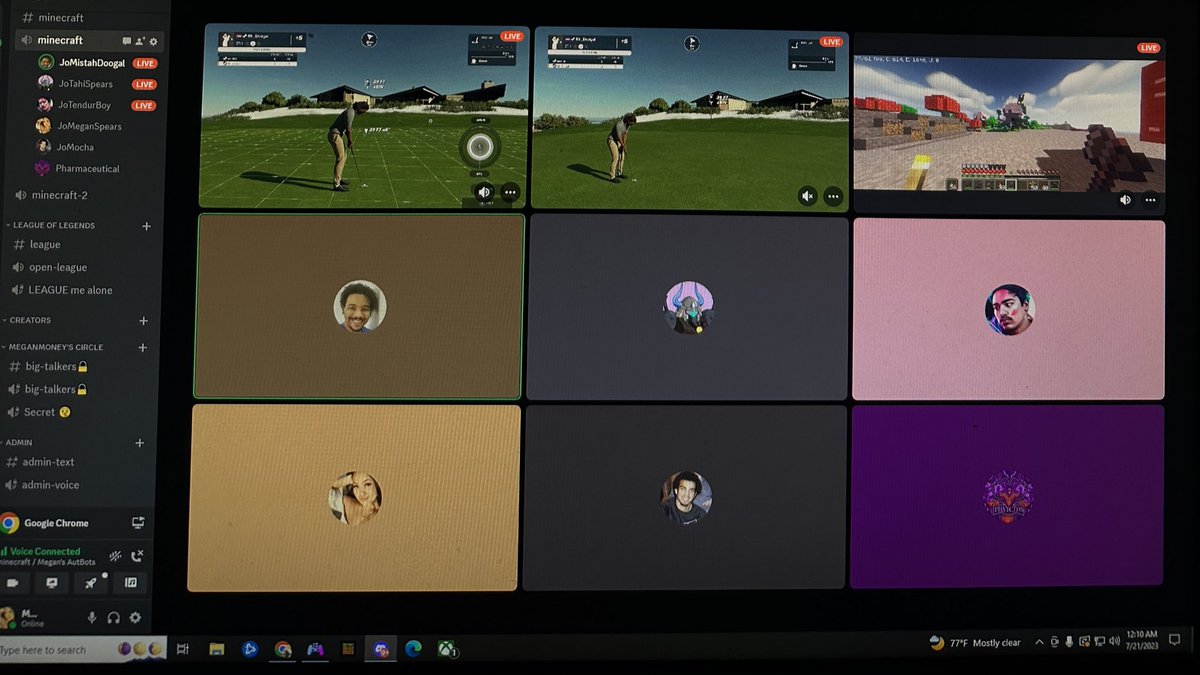Disconnect from voice call

coord(137,555)
